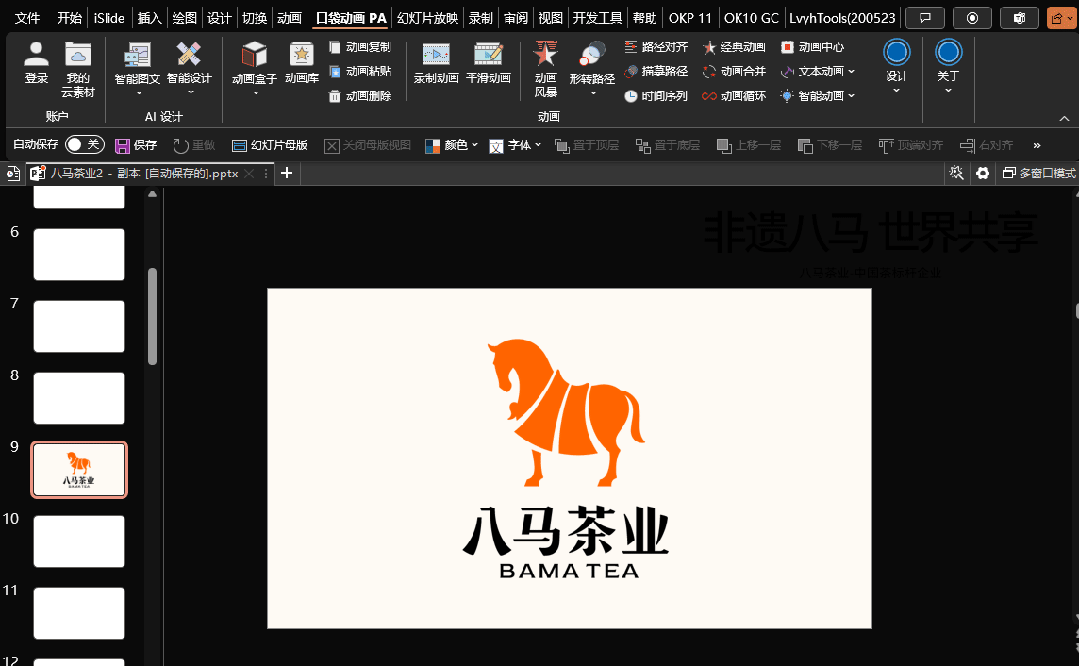The width and height of the screenshot is (1079, 666).
Task: Select slide 6 thumbnail
Action: pyautogui.click(x=79, y=255)
